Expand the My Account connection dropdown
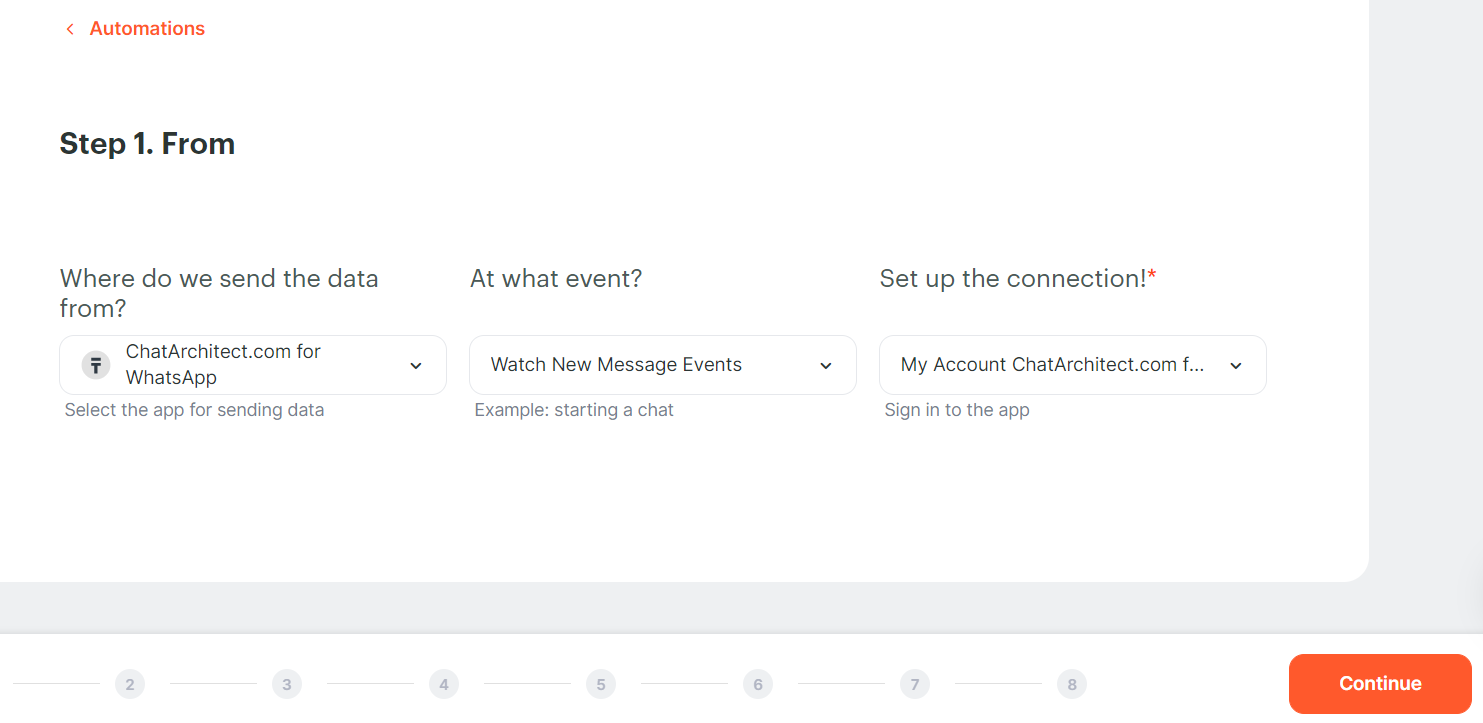 1072,365
